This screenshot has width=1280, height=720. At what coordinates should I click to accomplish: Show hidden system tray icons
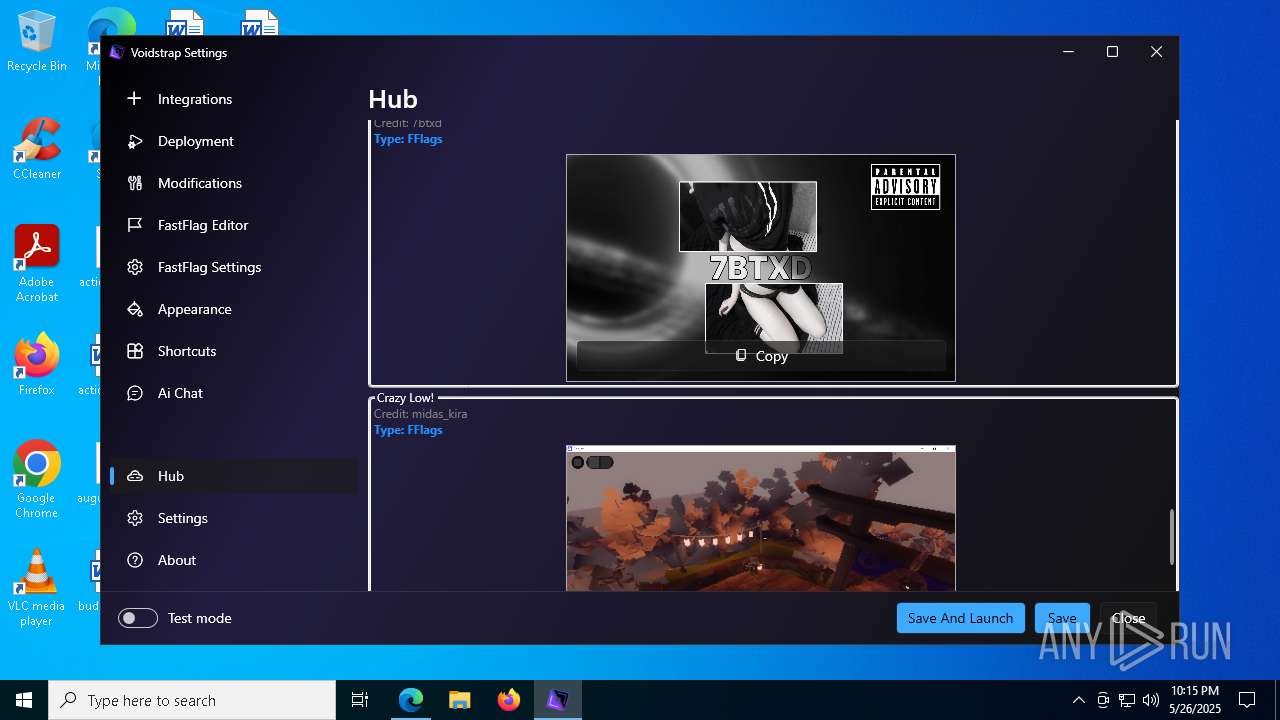[1078, 700]
